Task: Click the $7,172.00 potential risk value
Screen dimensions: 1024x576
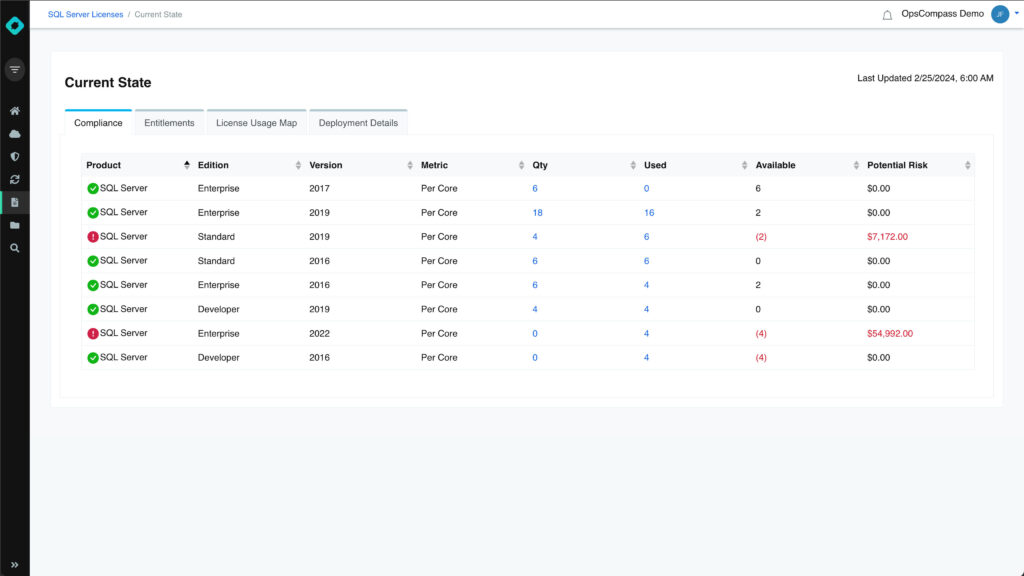Action: [888, 237]
